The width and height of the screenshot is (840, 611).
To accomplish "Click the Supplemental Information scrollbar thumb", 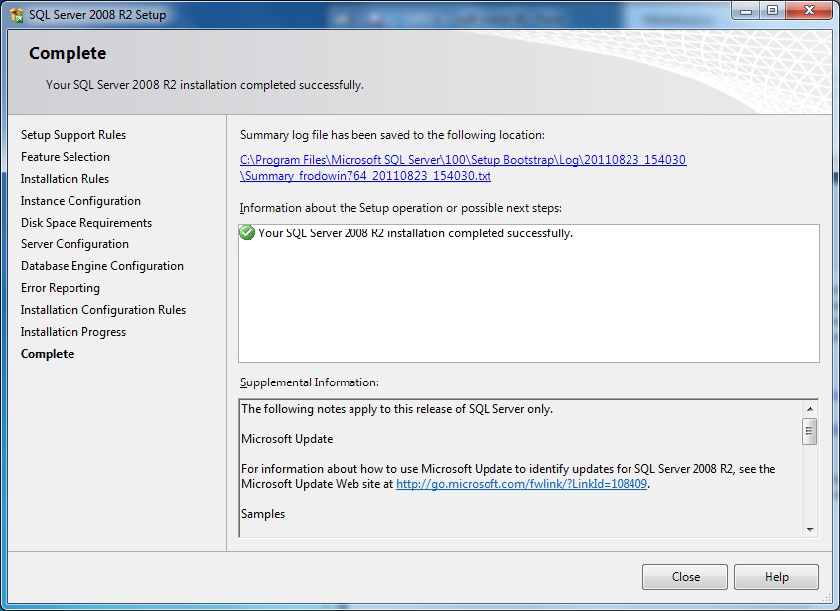I will point(809,432).
